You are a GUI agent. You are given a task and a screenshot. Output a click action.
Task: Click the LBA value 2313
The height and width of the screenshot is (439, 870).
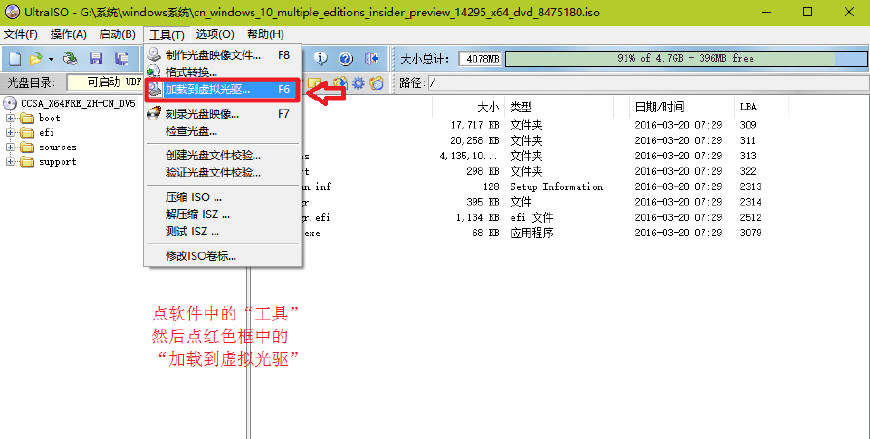click(x=750, y=186)
